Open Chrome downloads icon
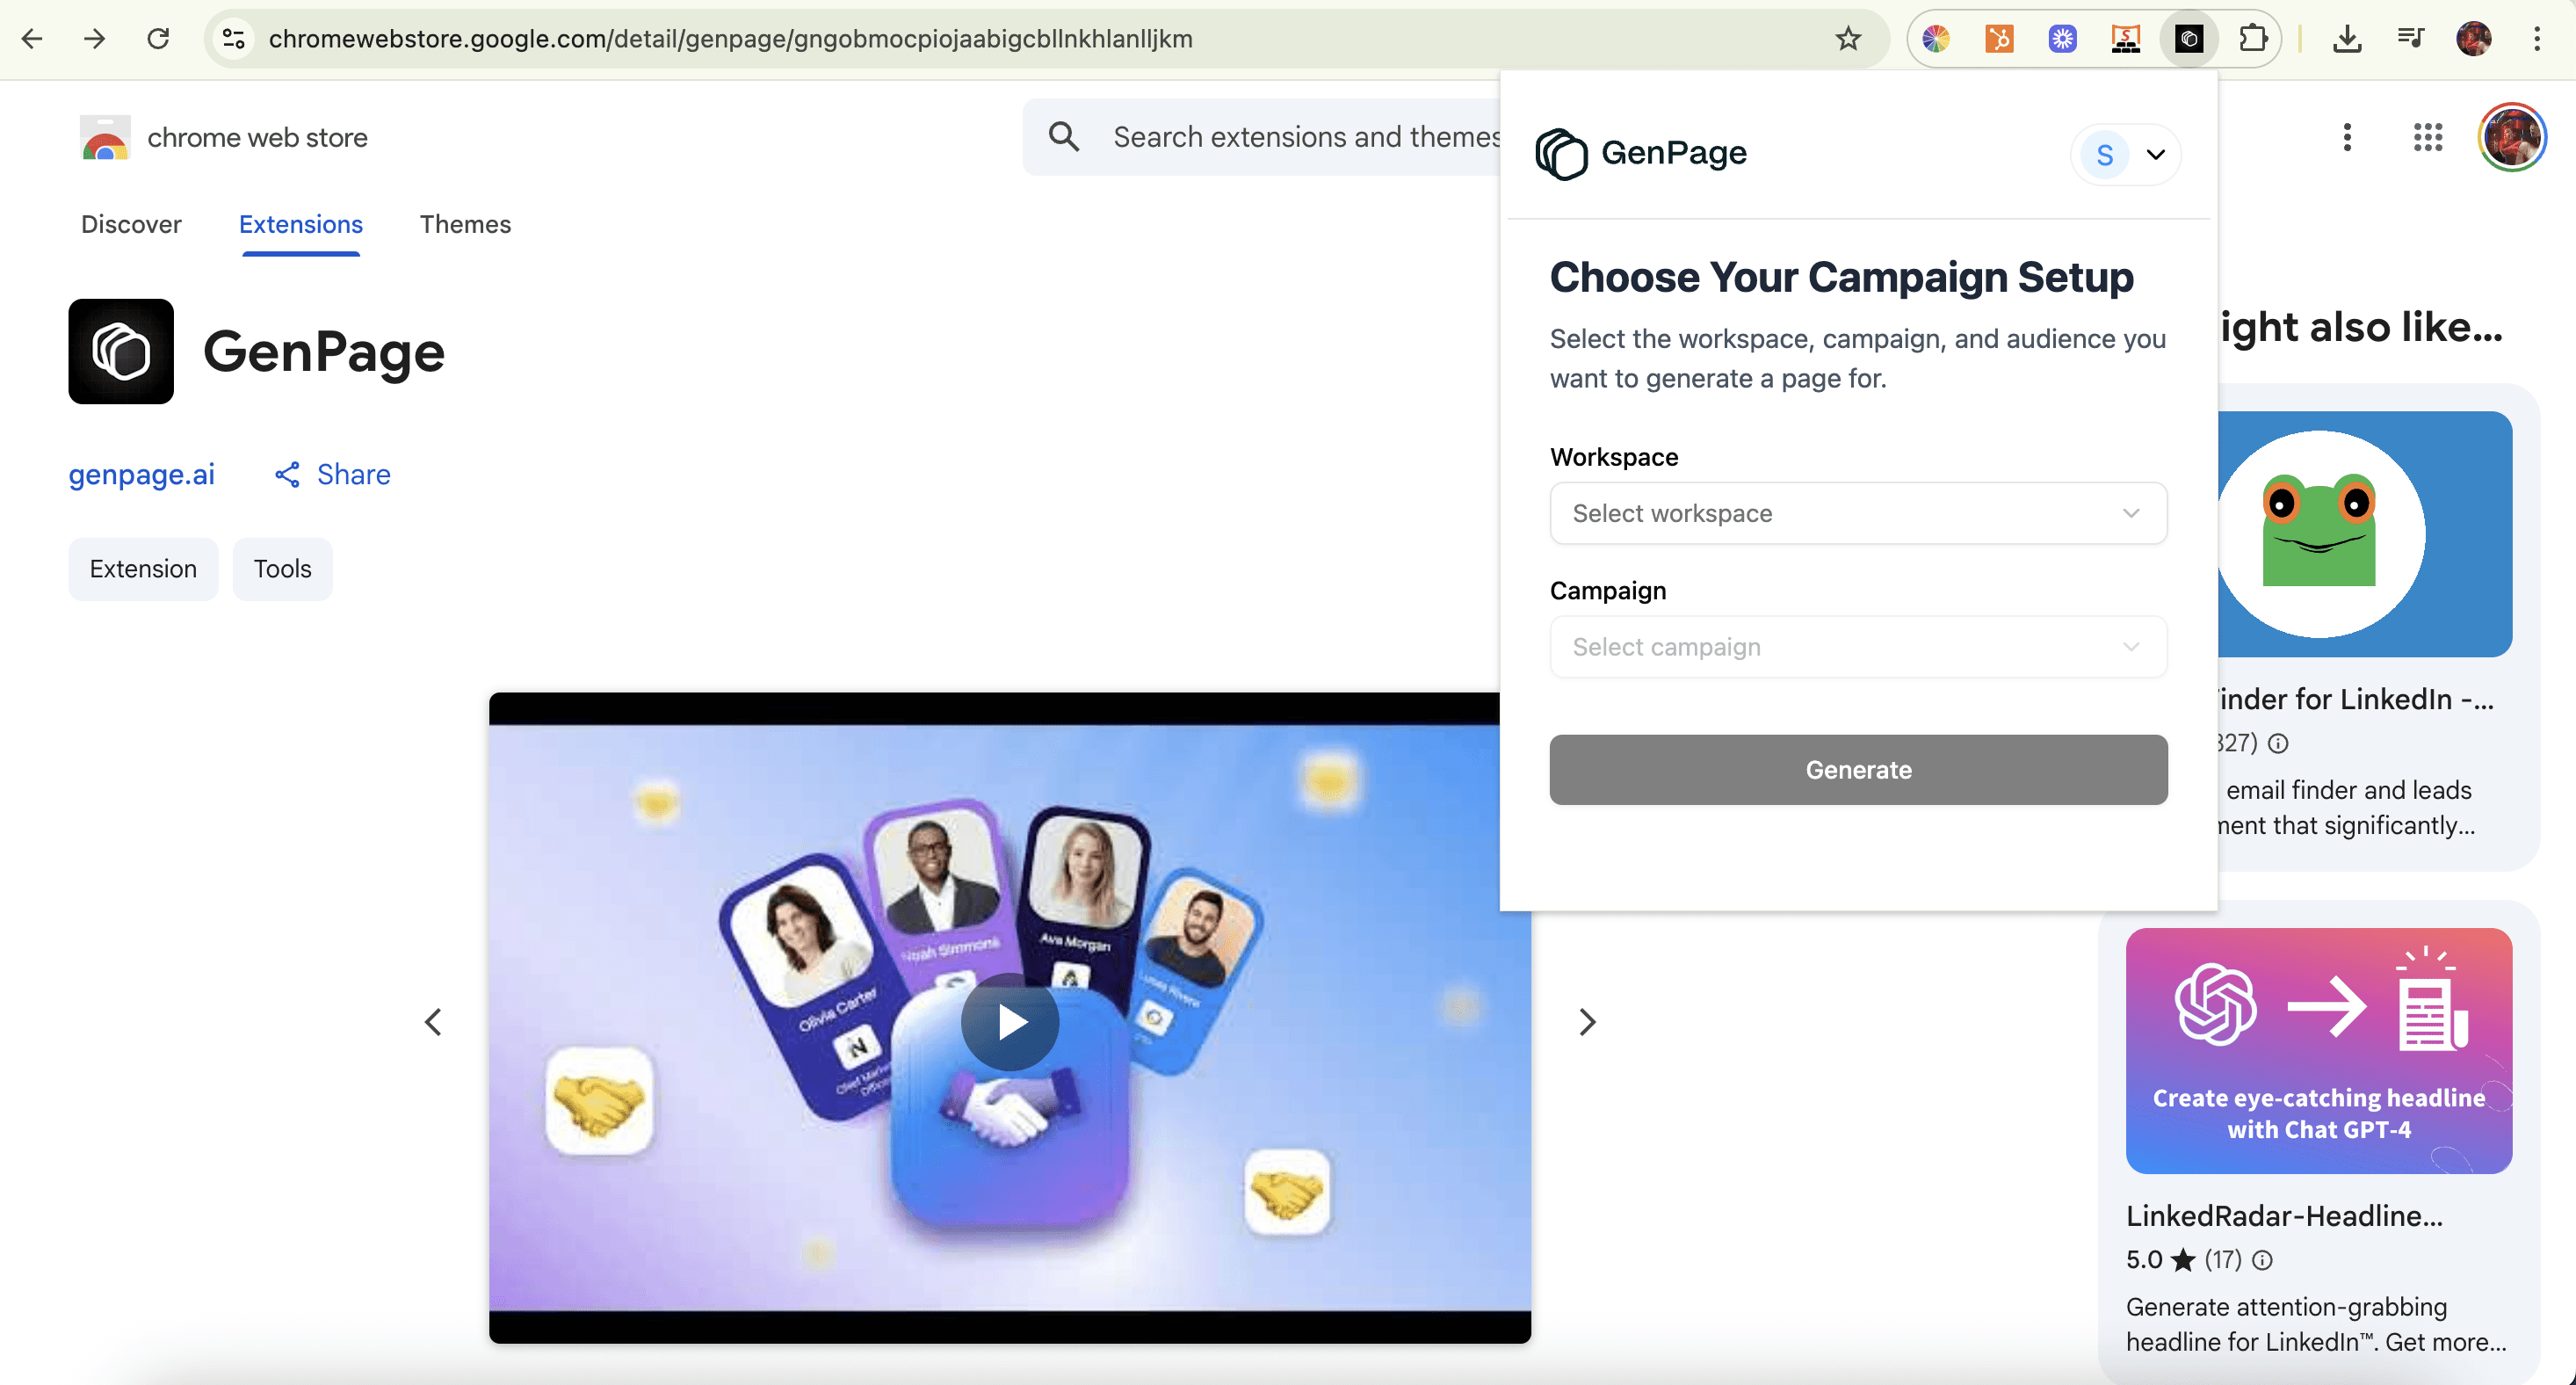2576x1385 pixels. [x=2346, y=39]
